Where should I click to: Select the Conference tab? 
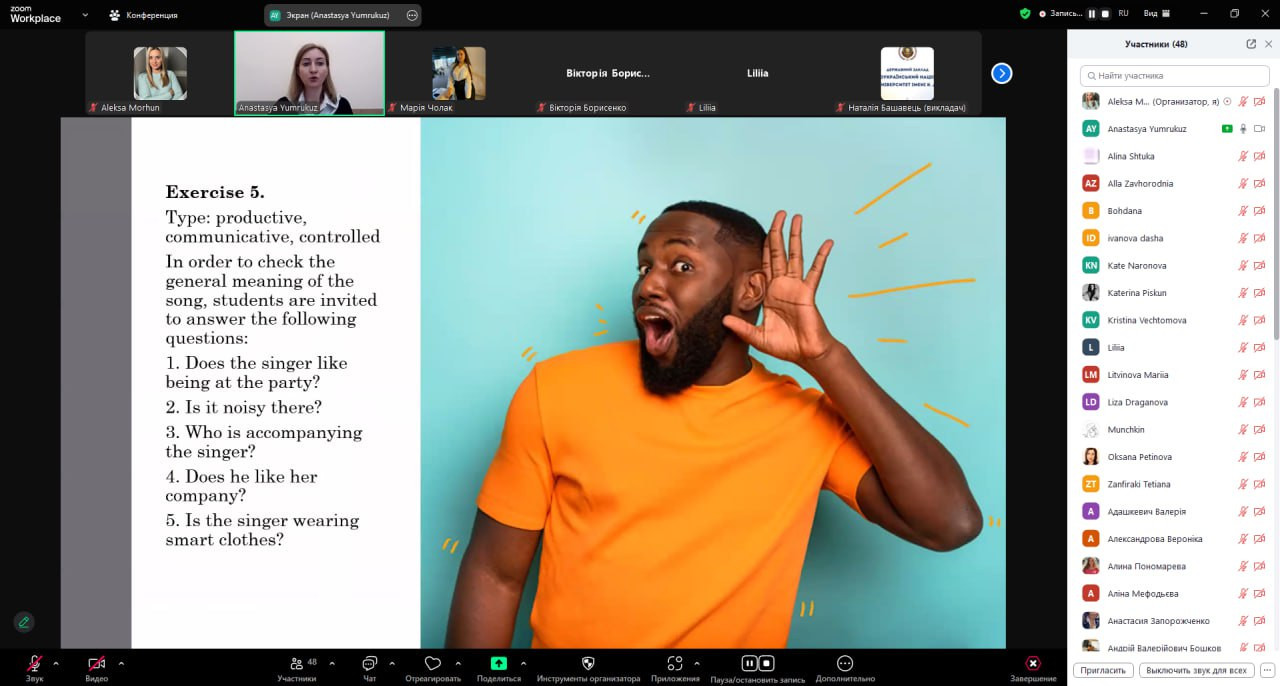pos(144,15)
